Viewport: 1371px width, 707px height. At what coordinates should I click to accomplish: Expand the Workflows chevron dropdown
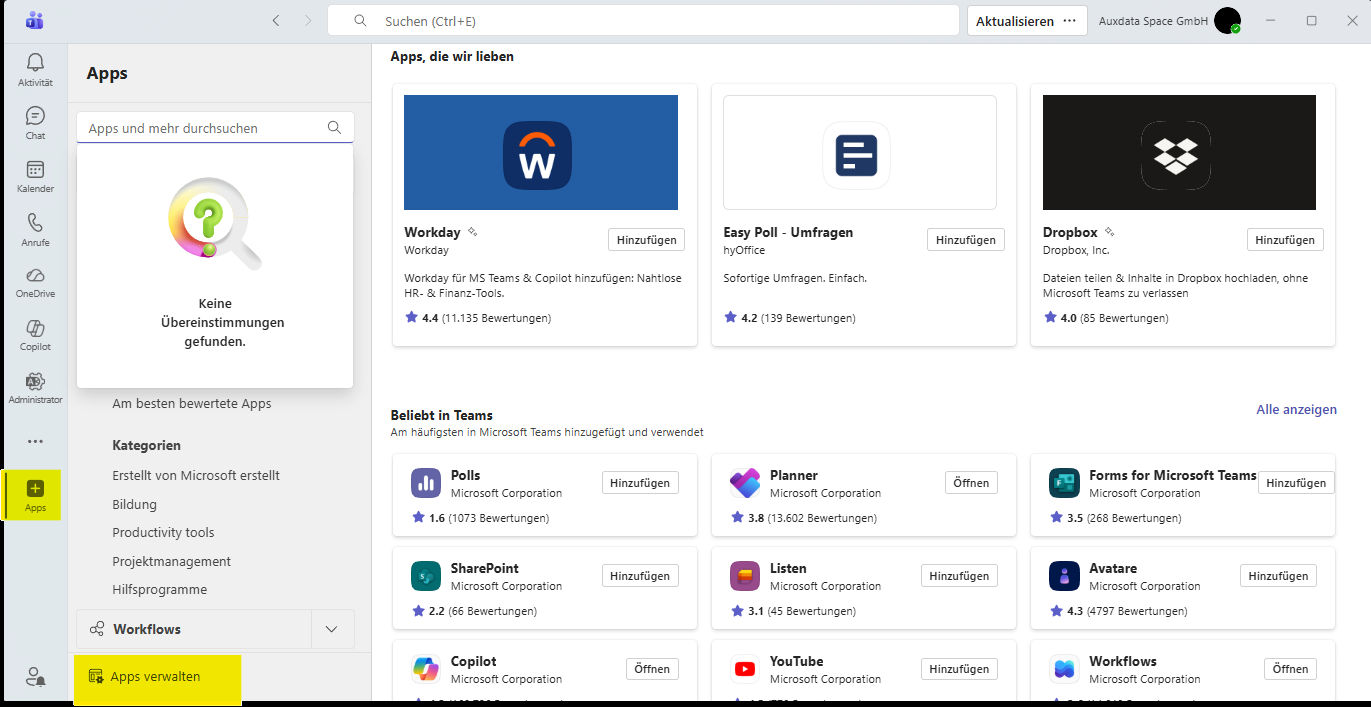(333, 629)
